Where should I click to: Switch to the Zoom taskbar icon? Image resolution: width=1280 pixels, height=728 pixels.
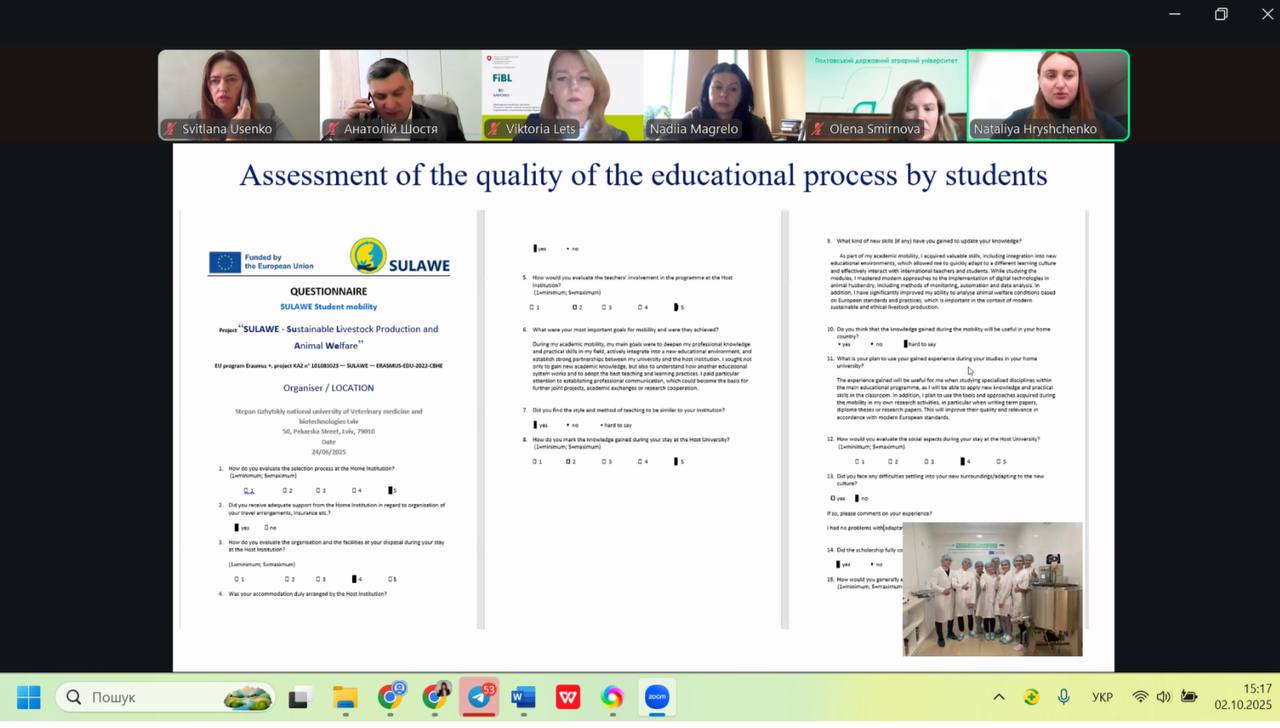tap(657, 697)
